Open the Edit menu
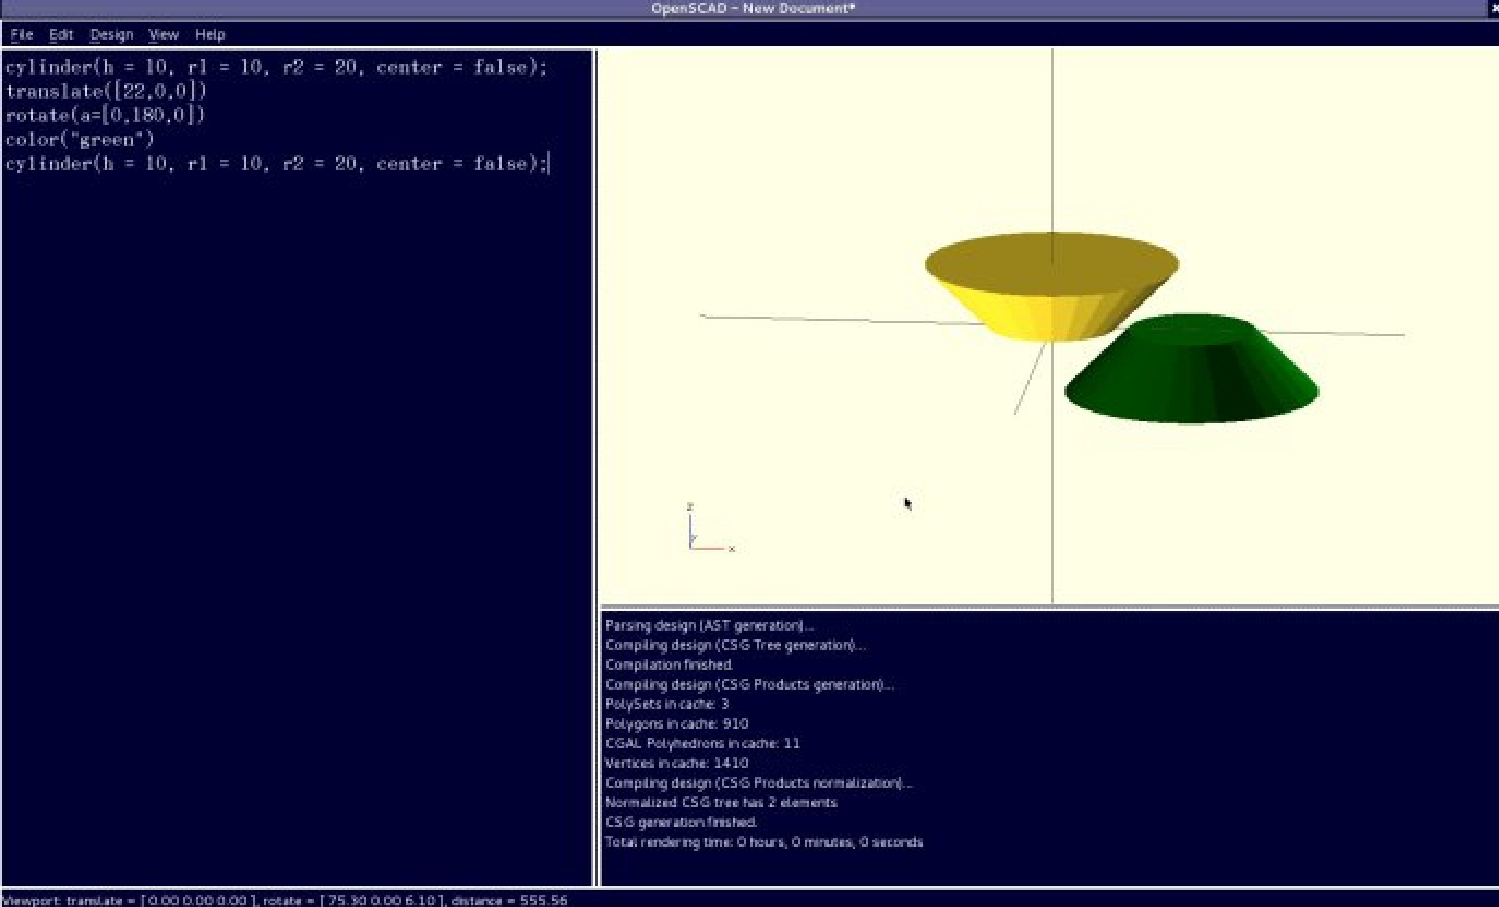1499x907 pixels. (61, 34)
